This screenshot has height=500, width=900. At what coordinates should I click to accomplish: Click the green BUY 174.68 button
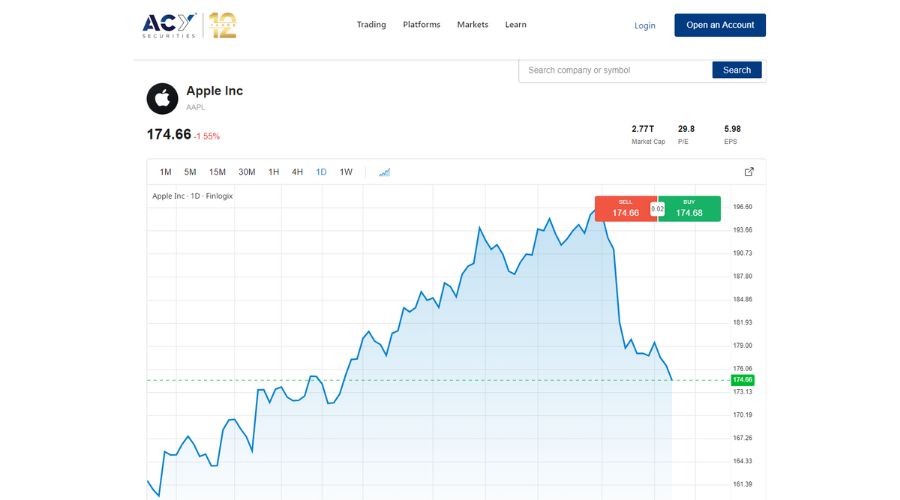coord(689,208)
